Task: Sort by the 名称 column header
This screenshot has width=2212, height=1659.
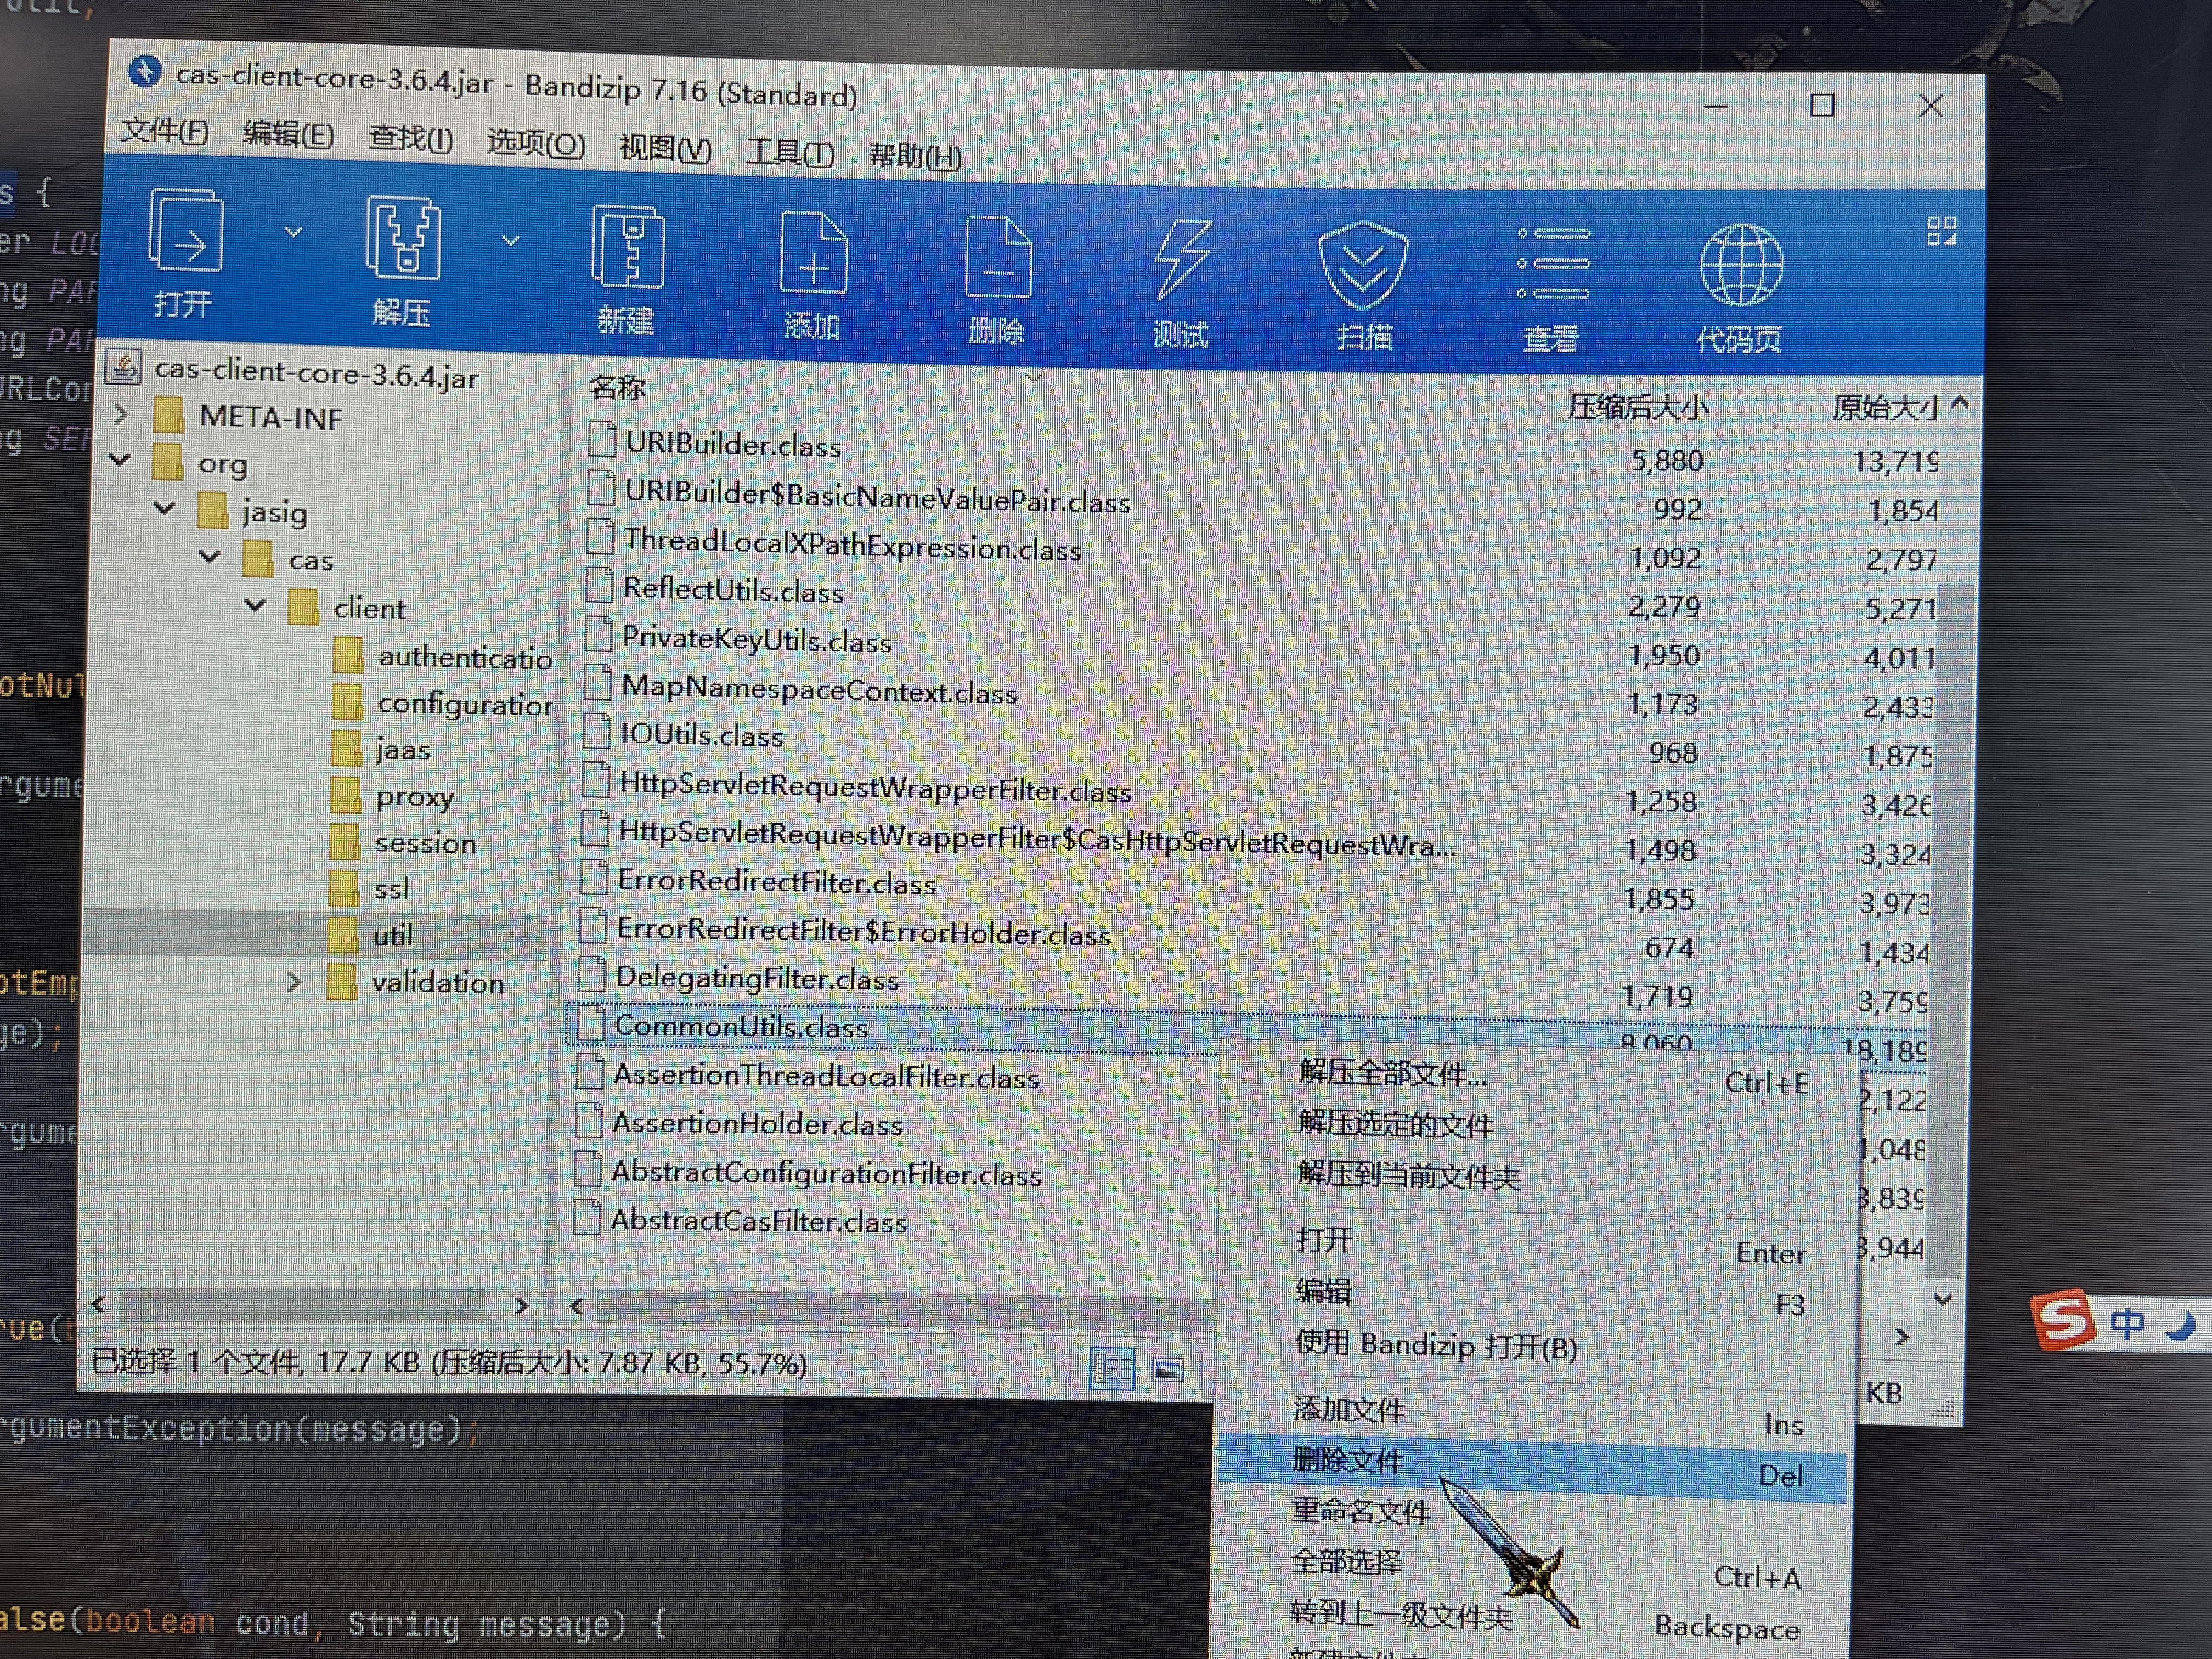Action: [618, 387]
